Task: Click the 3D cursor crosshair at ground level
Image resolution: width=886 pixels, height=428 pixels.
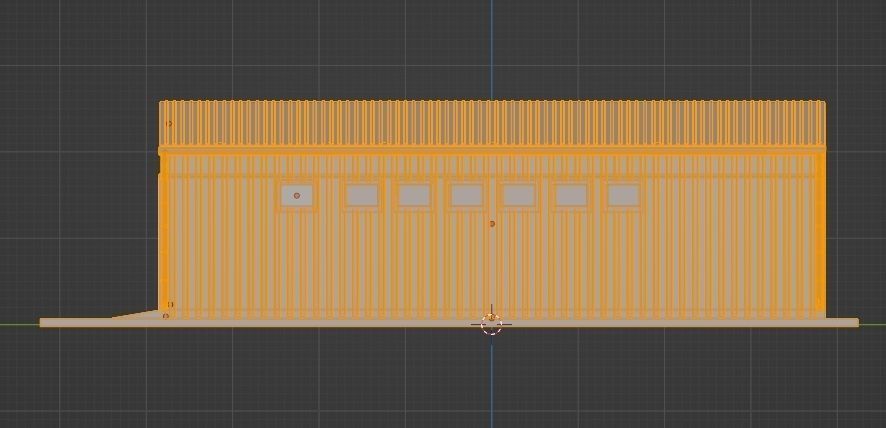Action: coord(491,325)
